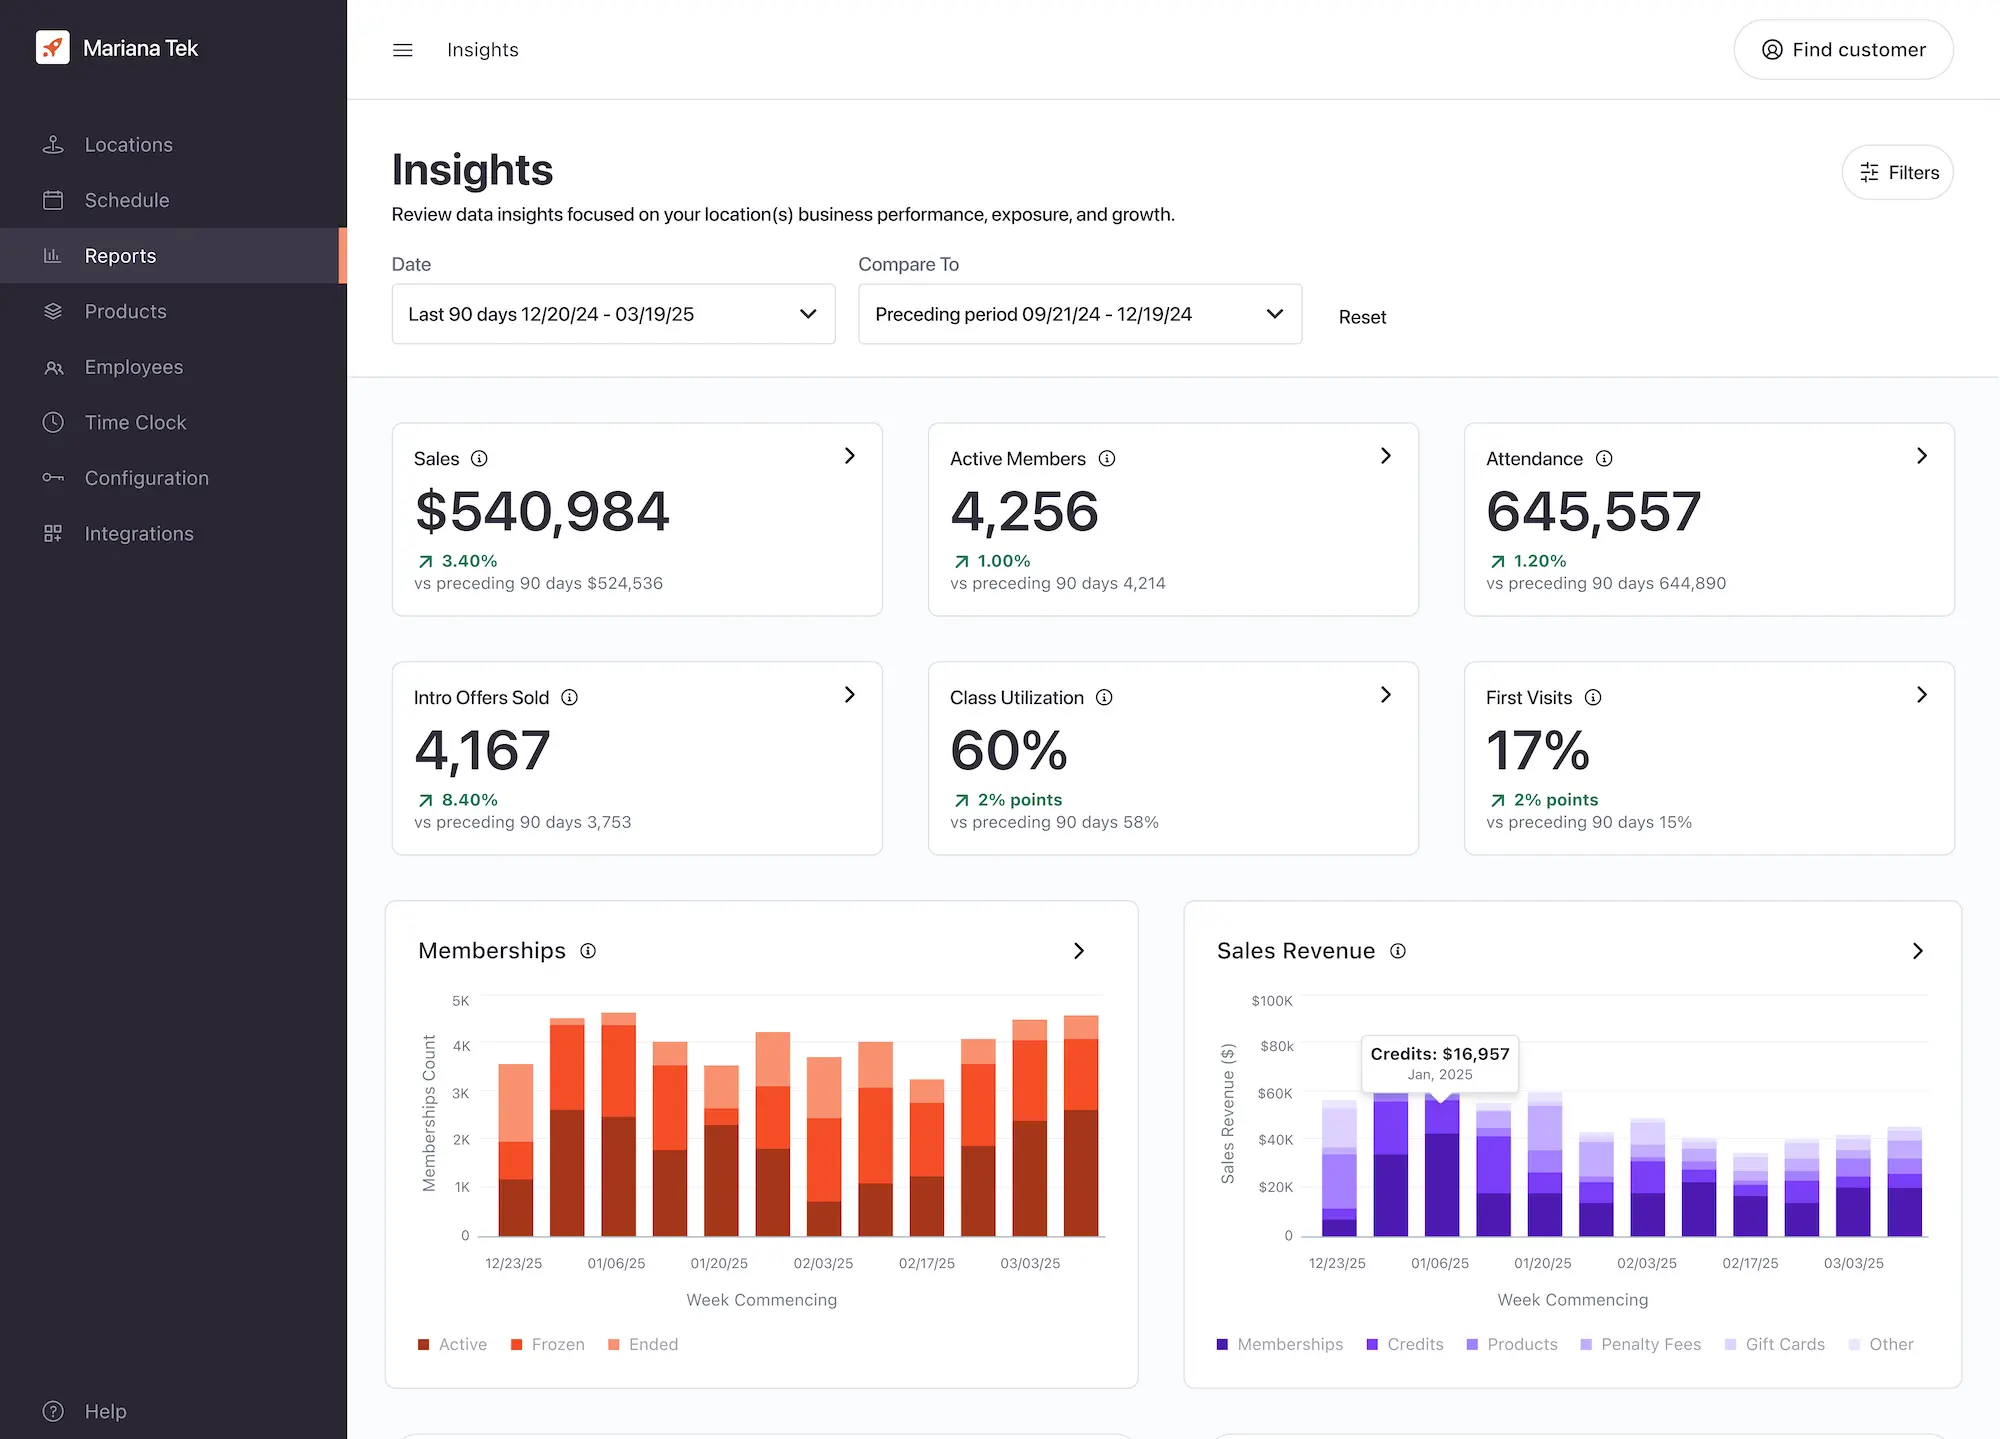
Task: Click the Sales Revenue info icon
Action: click(1398, 951)
